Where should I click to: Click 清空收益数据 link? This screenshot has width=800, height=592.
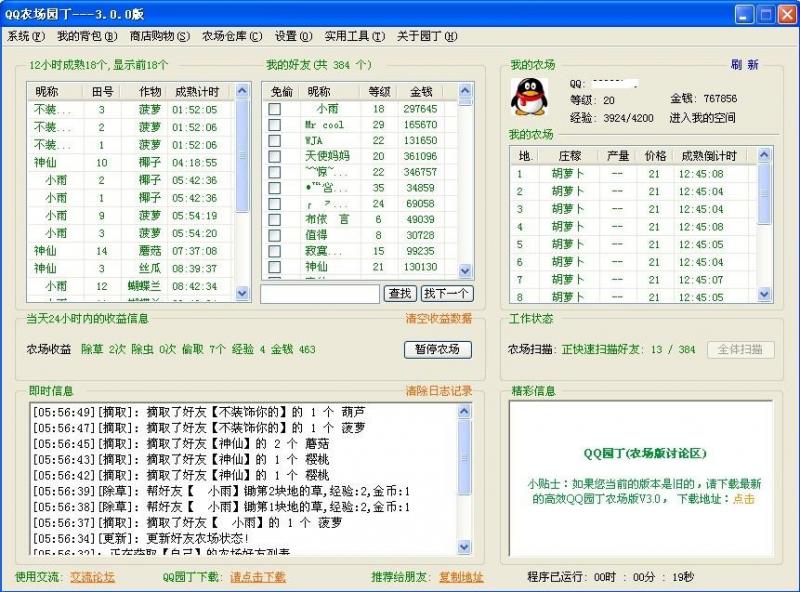(439, 318)
